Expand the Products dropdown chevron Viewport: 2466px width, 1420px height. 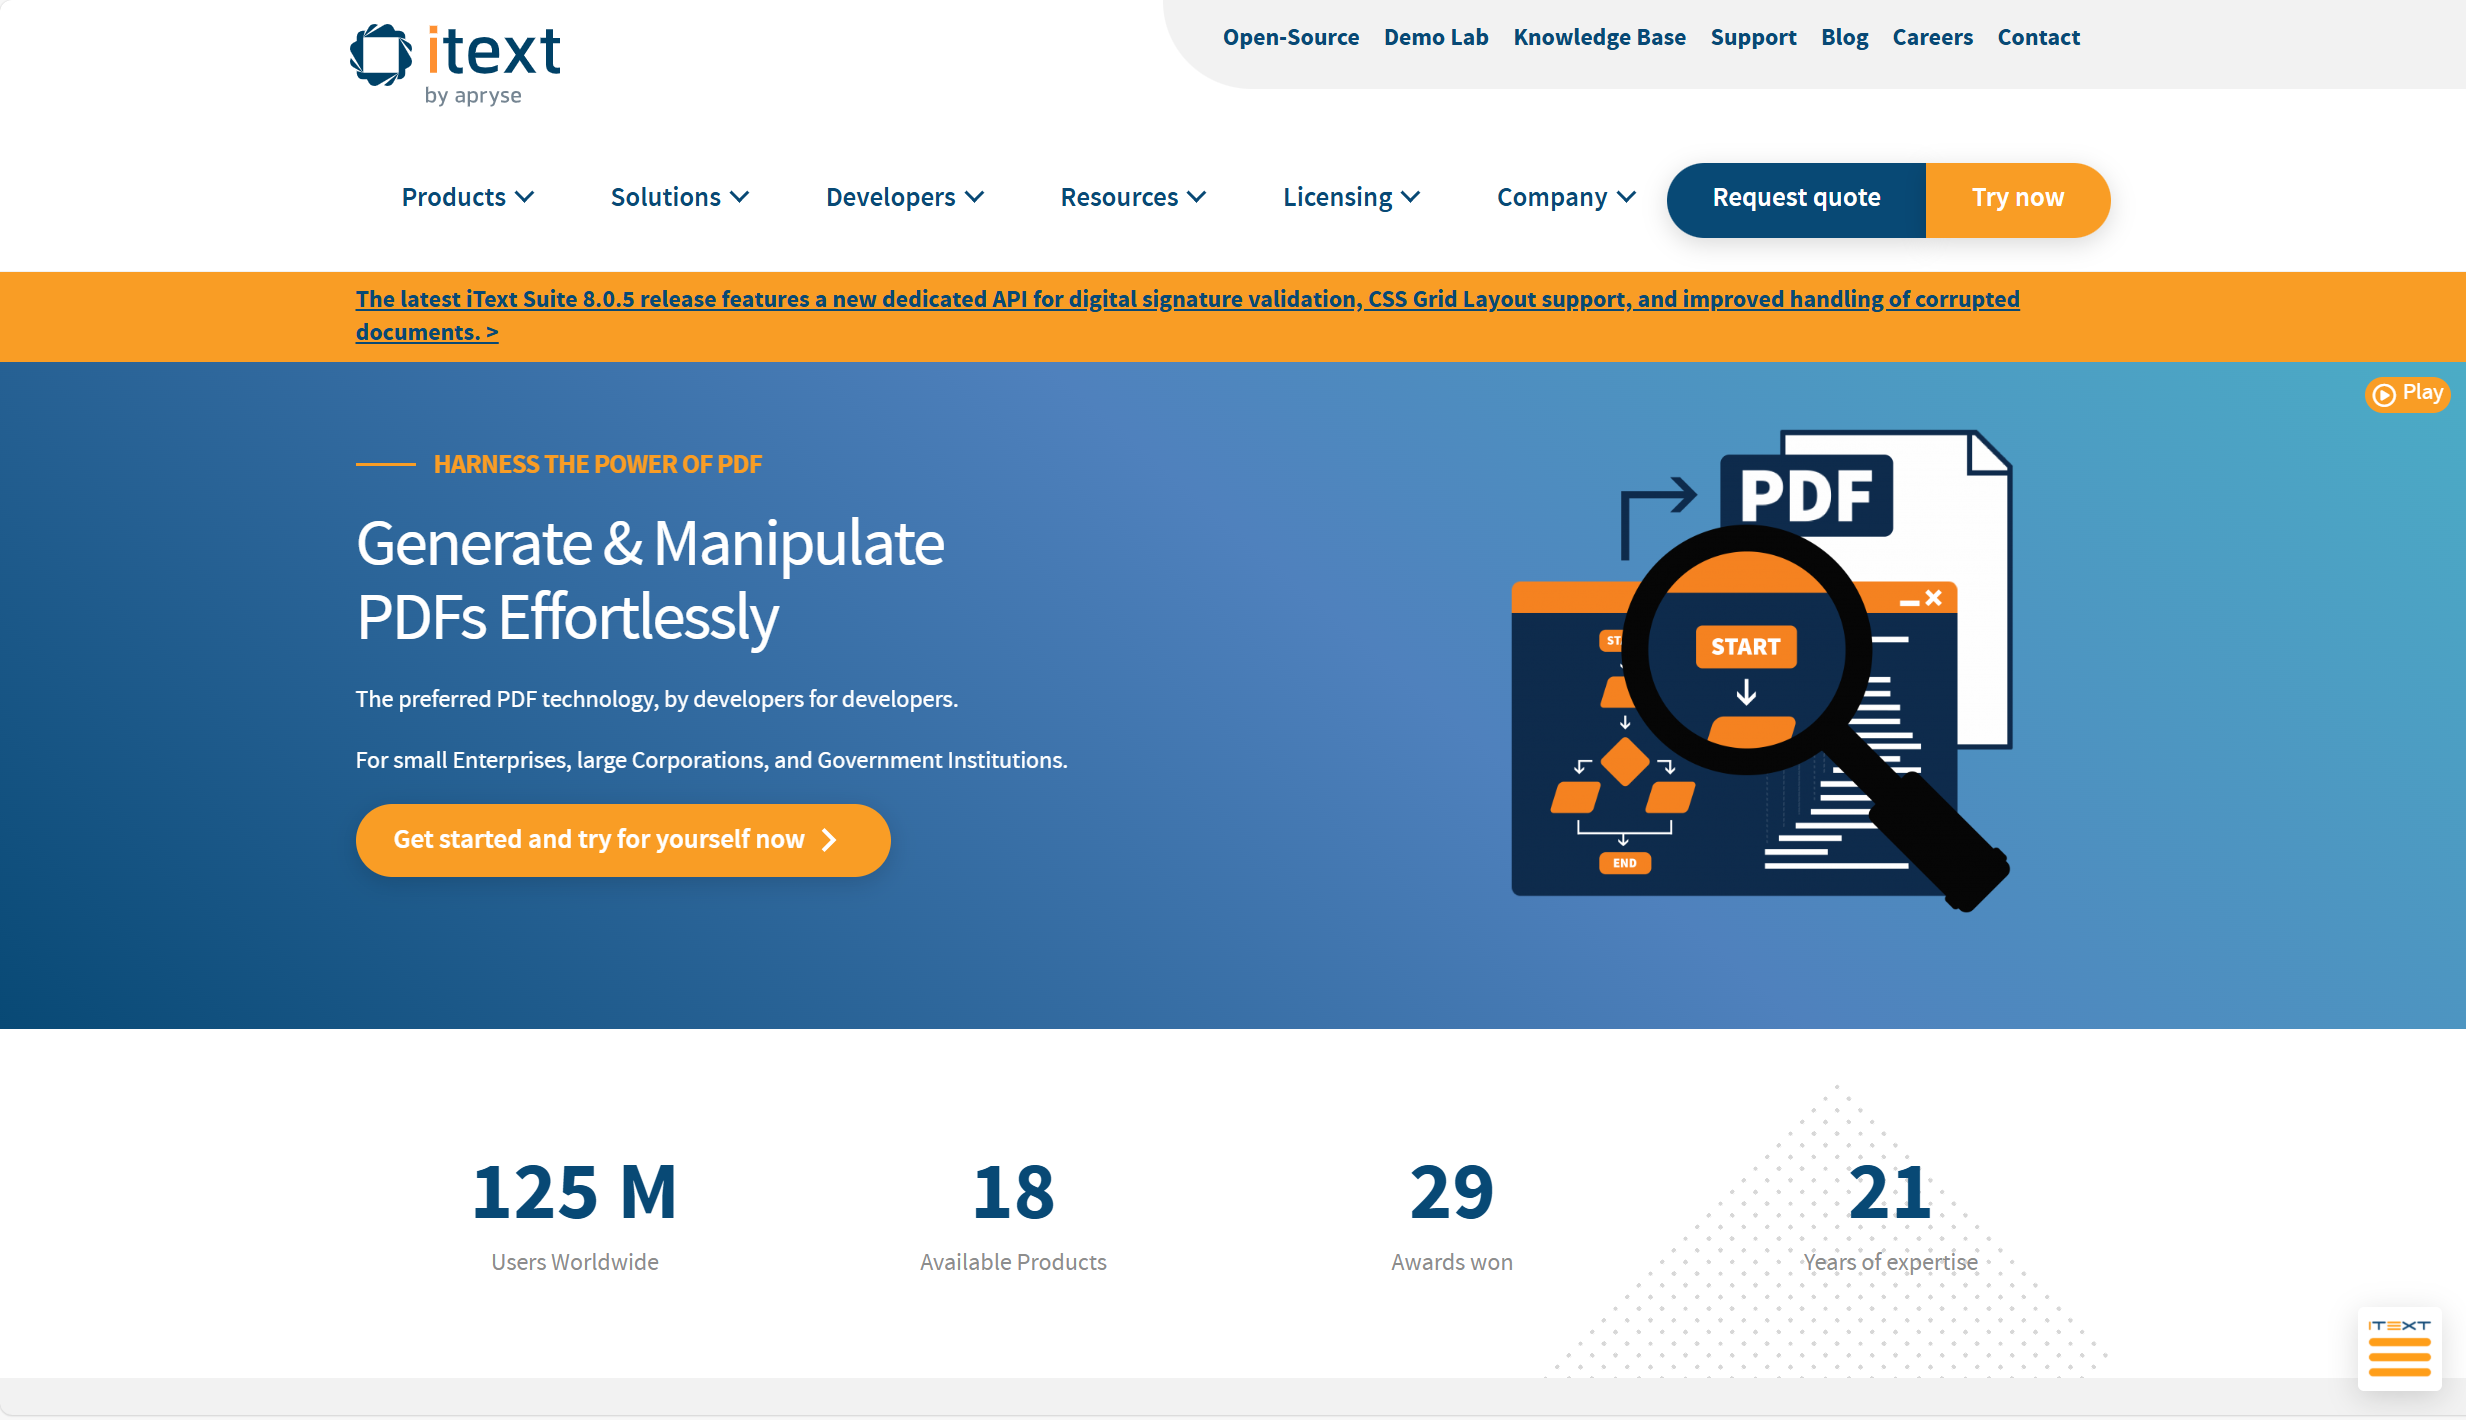525,197
